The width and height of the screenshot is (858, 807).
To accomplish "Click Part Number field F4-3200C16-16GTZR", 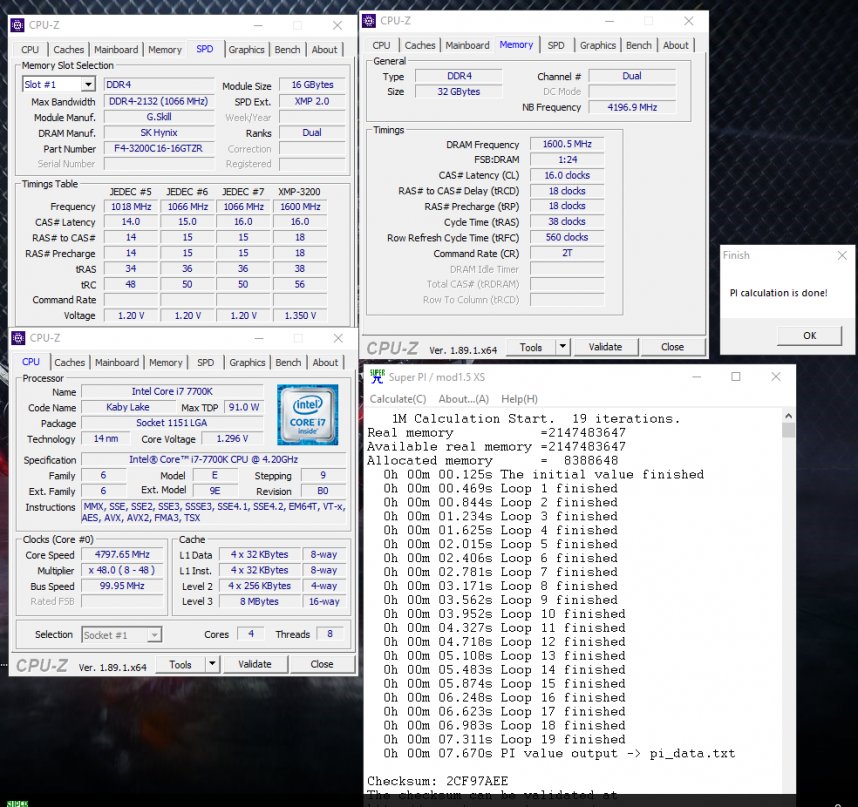I will pos(159,149).
